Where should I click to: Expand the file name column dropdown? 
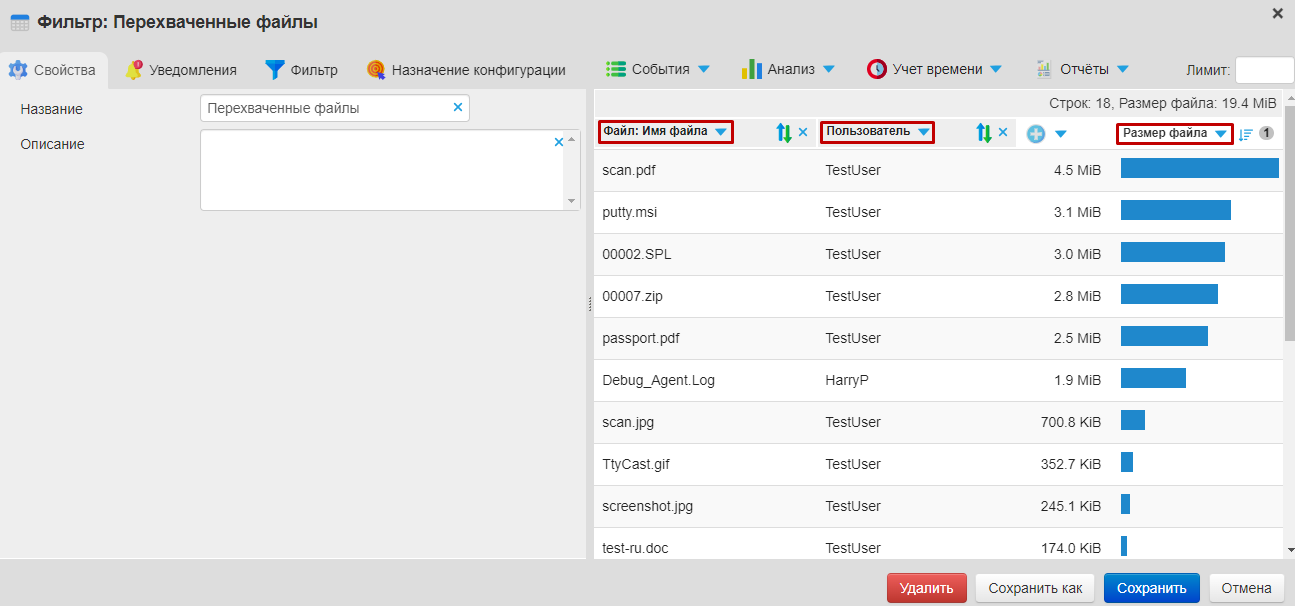click(721, 132)
